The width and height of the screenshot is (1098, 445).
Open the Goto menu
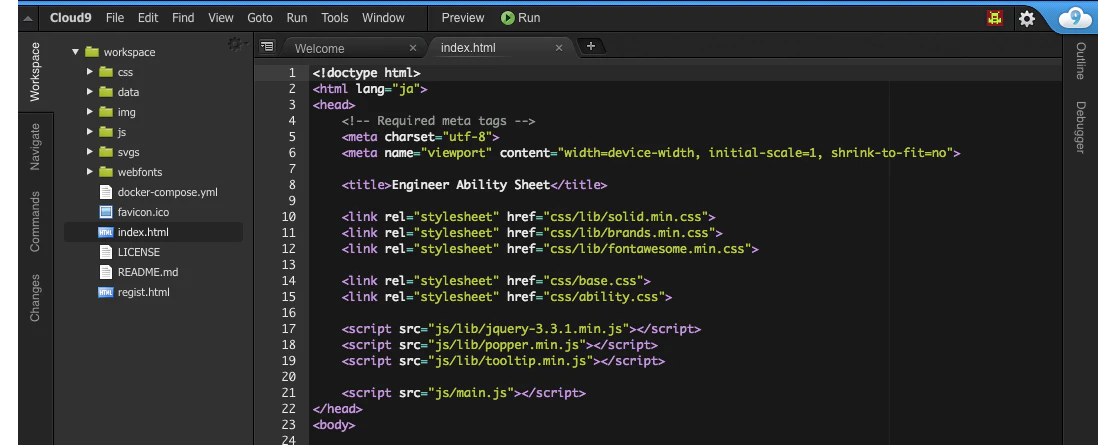[x=260, y=18]
